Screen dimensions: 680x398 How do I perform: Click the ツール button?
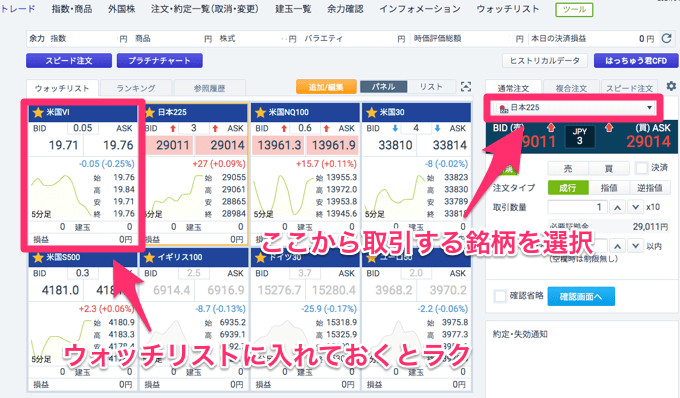coord(574,10)
